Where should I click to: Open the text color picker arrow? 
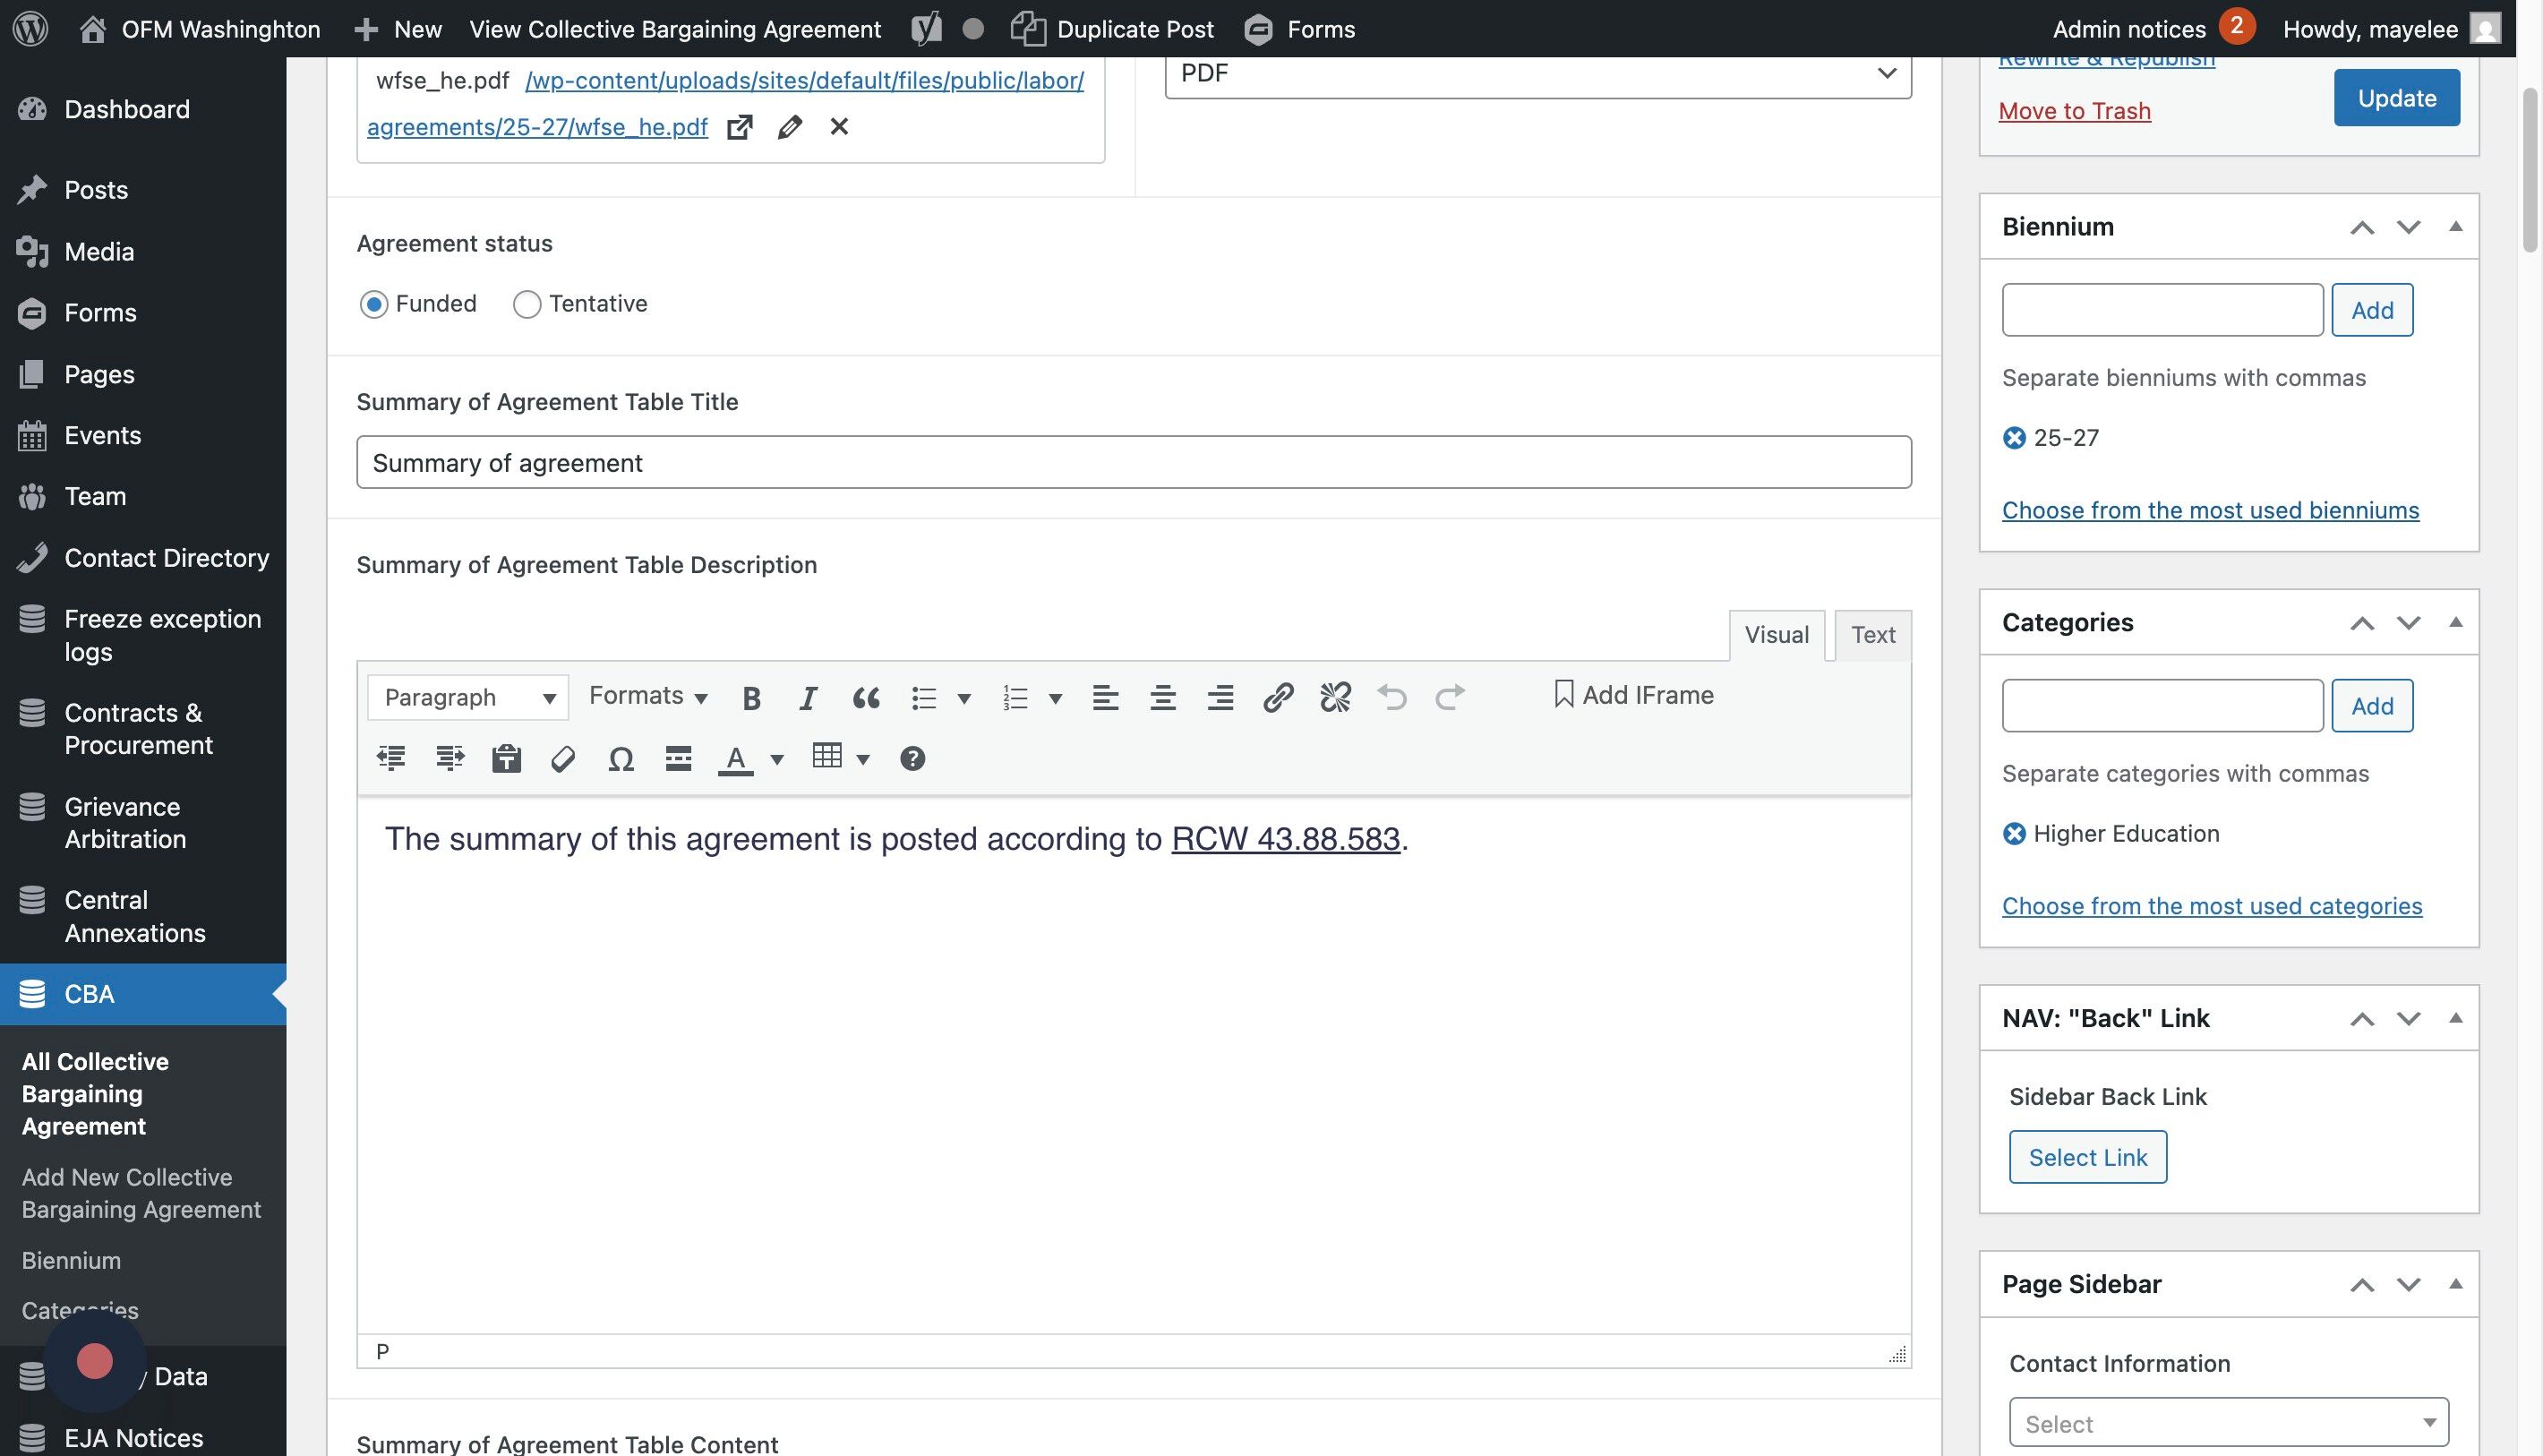tap(777, 759)
